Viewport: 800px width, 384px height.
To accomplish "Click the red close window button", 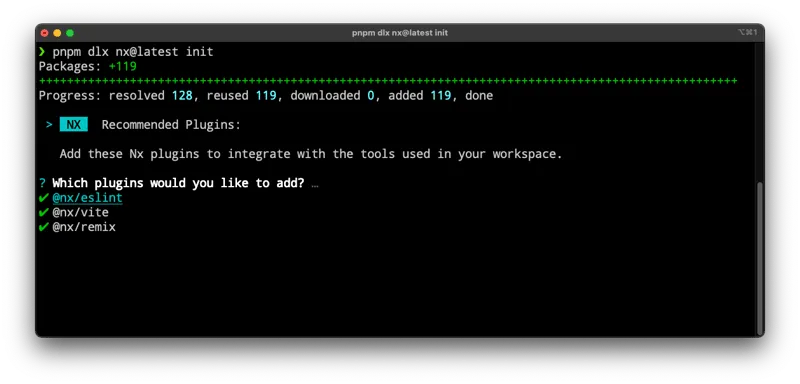I will (x=44, y=33).
